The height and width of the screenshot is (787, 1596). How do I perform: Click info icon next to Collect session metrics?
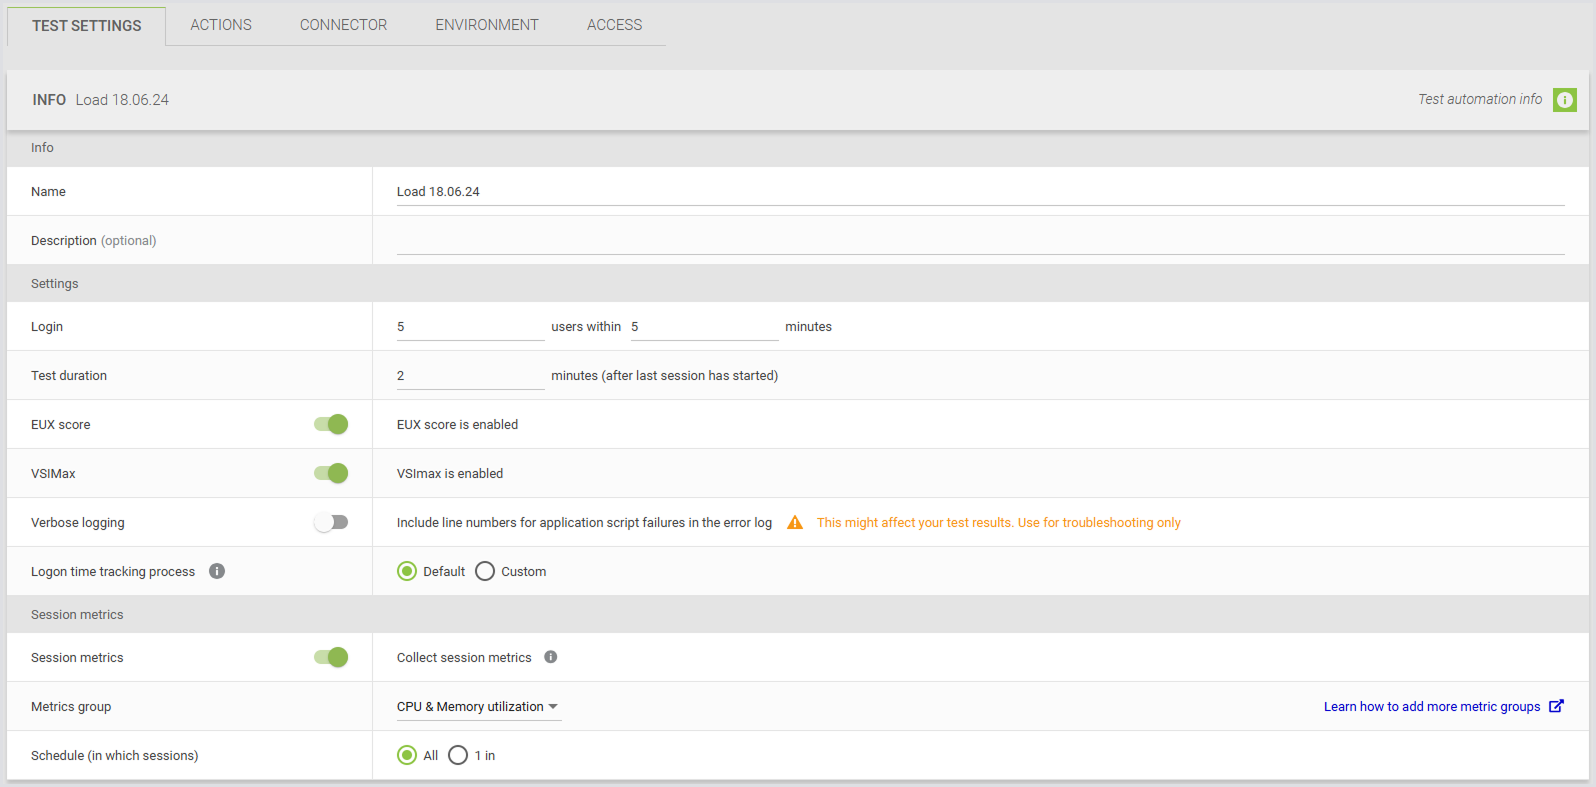[x=551, y=657]
